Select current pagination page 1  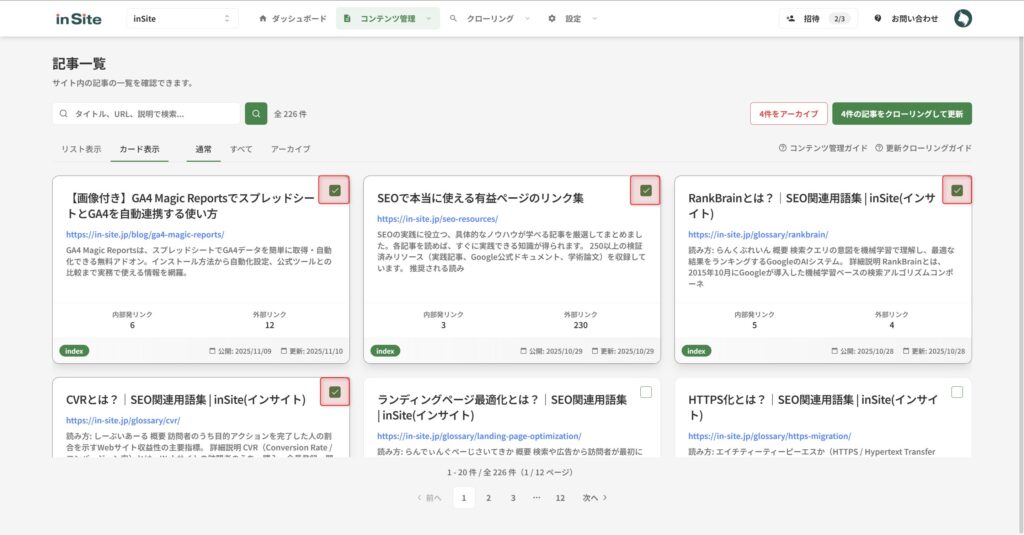point(464,498)
